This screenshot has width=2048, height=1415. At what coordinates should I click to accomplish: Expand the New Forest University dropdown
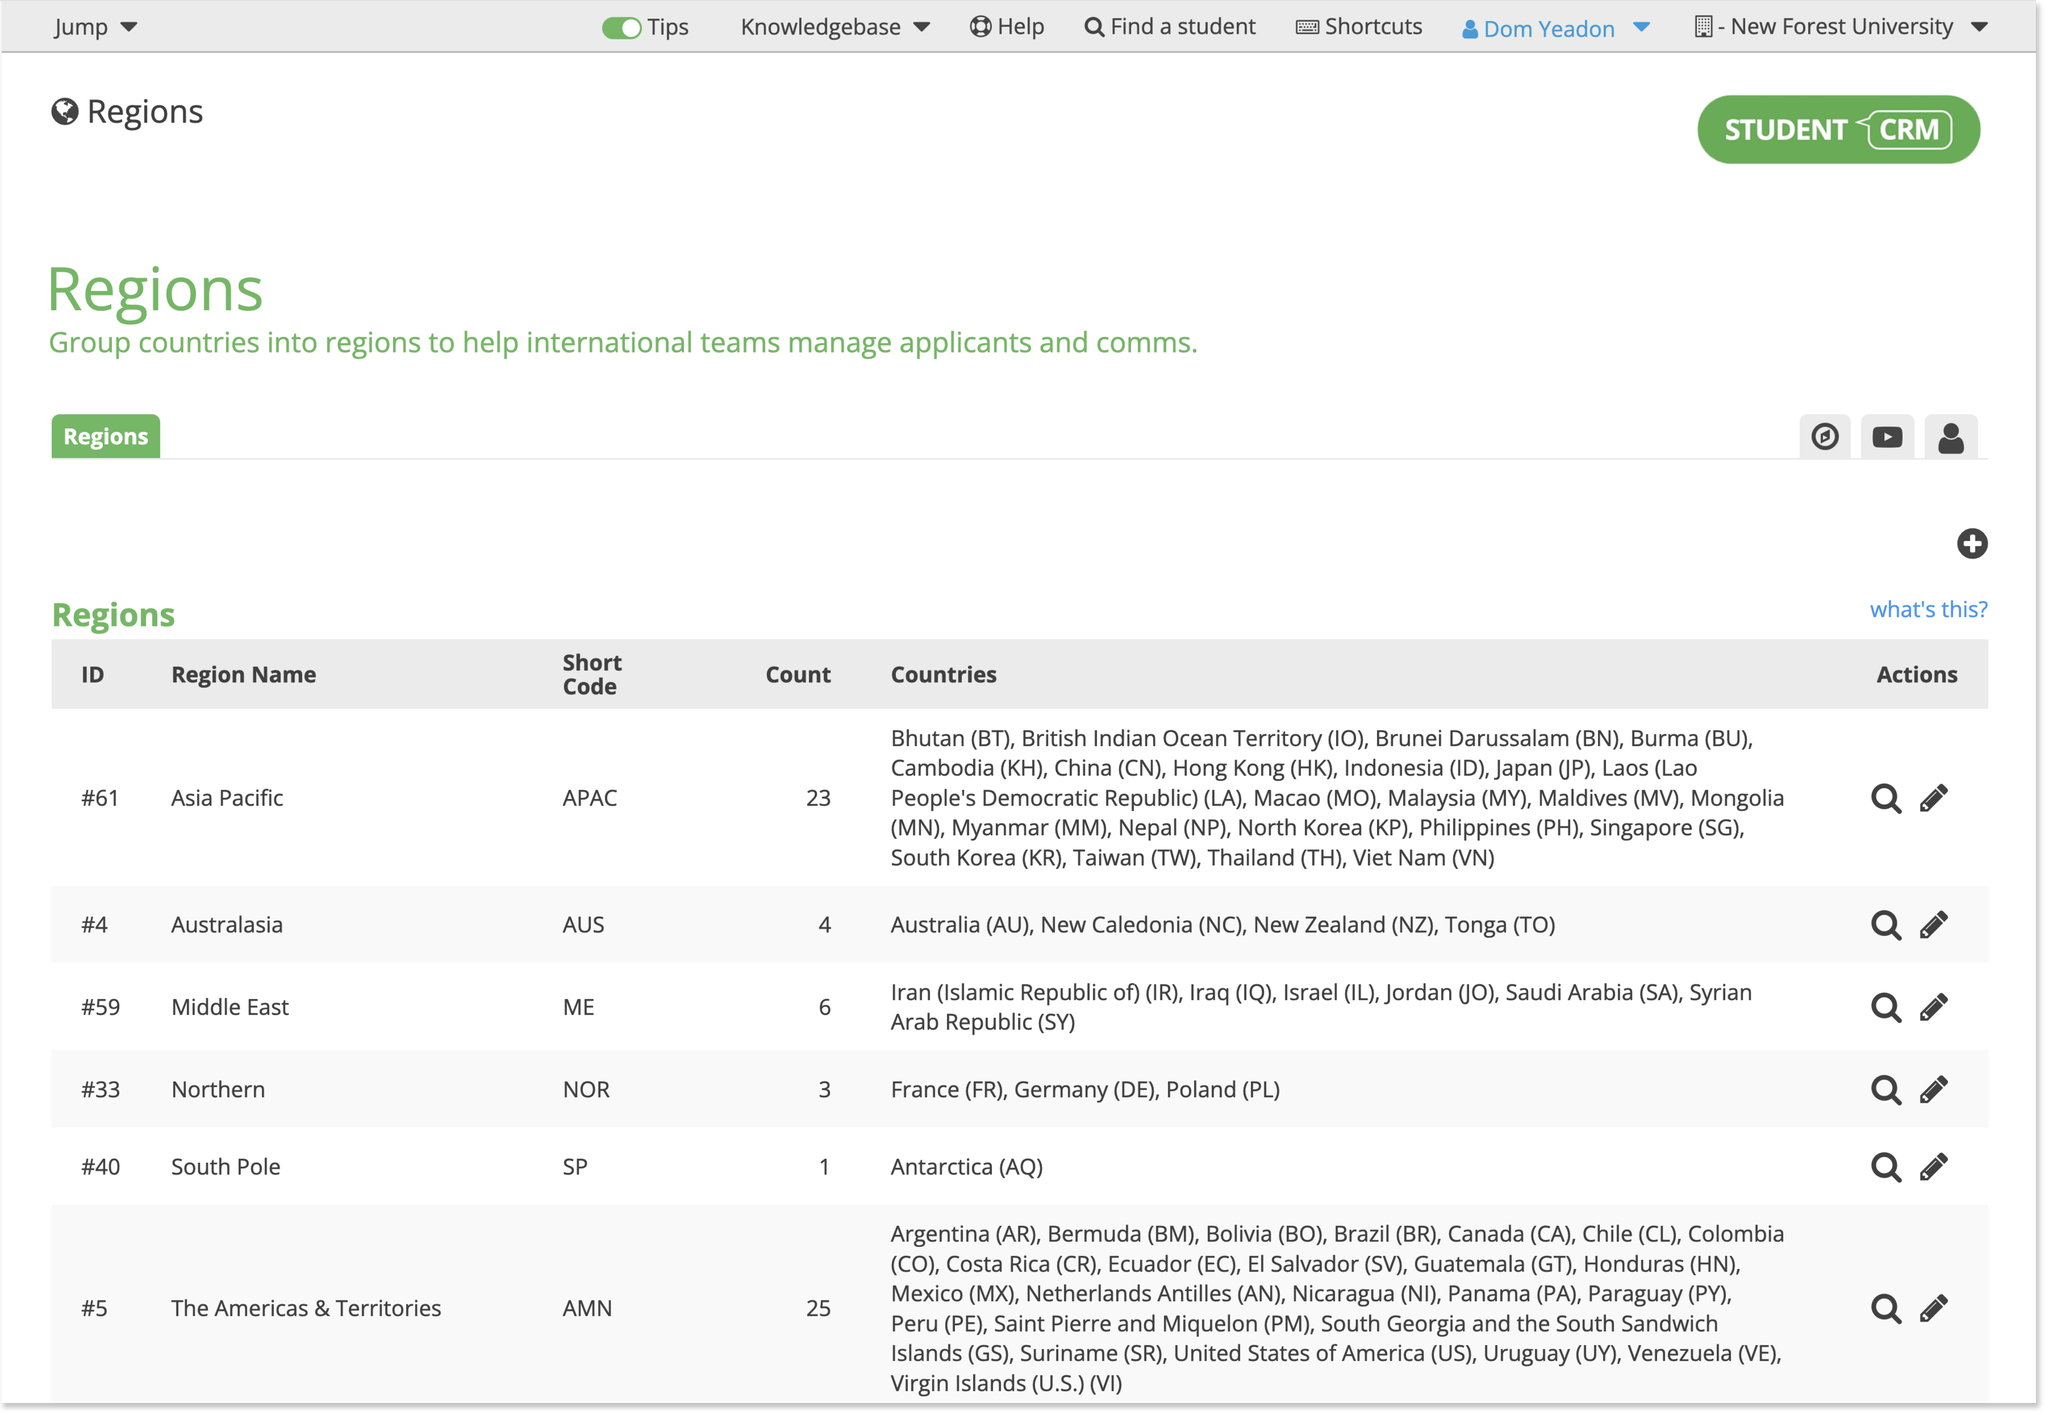point(1840,27)
